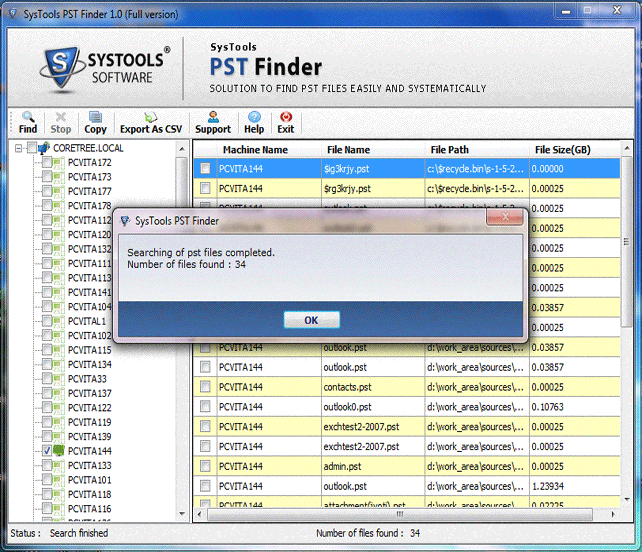Click the results list scroll-down arrow
This screenshot has height=552, width=642.
[x=626, y=499]
